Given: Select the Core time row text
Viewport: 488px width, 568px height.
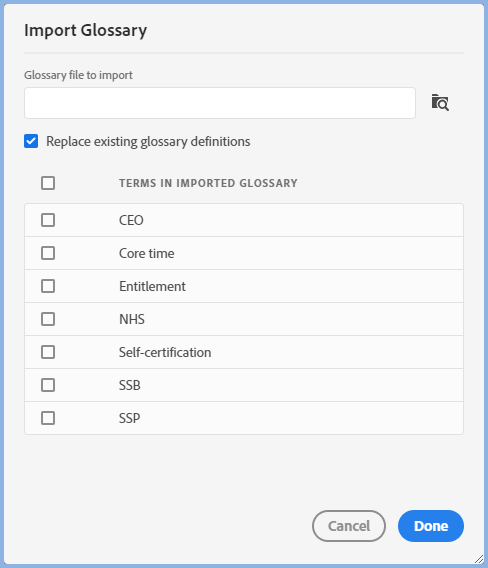Looking at the screenshot, I should coord(147,253).
